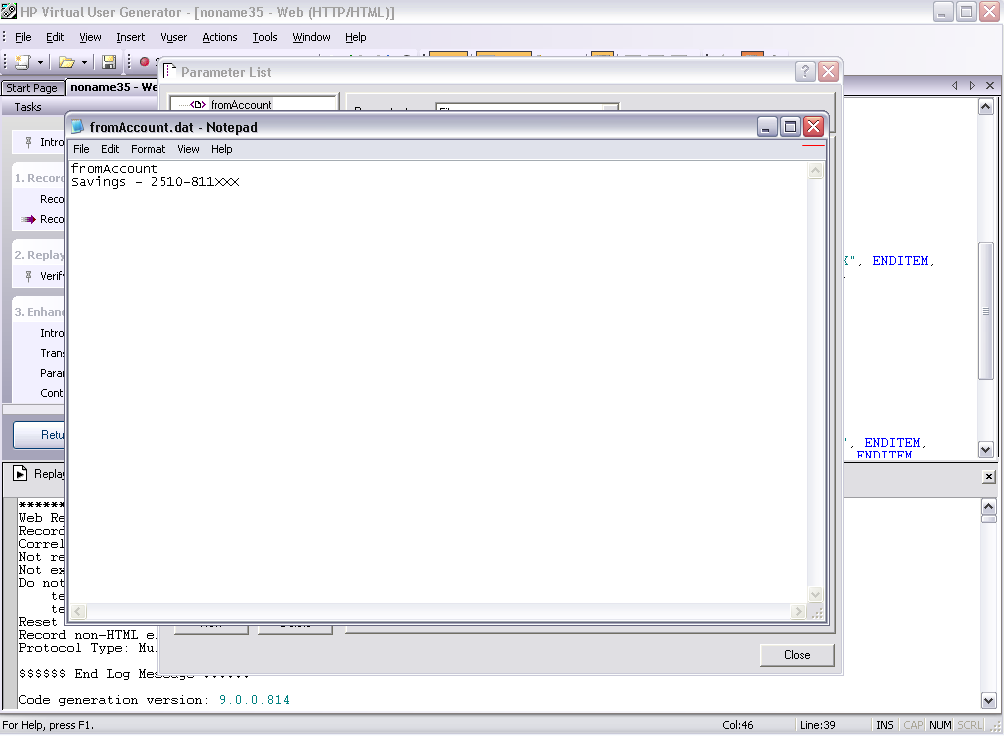Open the Content Checks task under Enhancements
The image size is (1004, 736).
pyautogui.click(x=52, y=393)
